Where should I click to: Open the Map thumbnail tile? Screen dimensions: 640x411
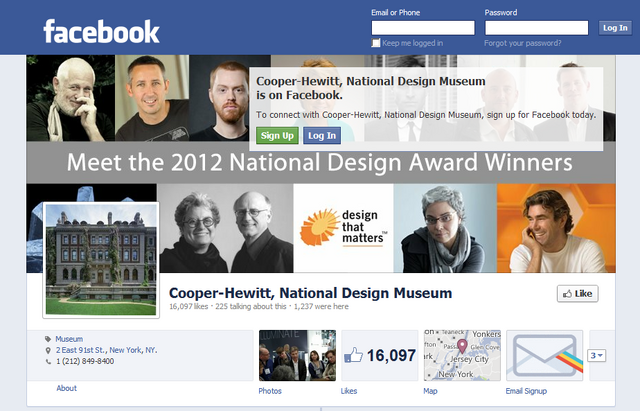click(x=462, y=355)
